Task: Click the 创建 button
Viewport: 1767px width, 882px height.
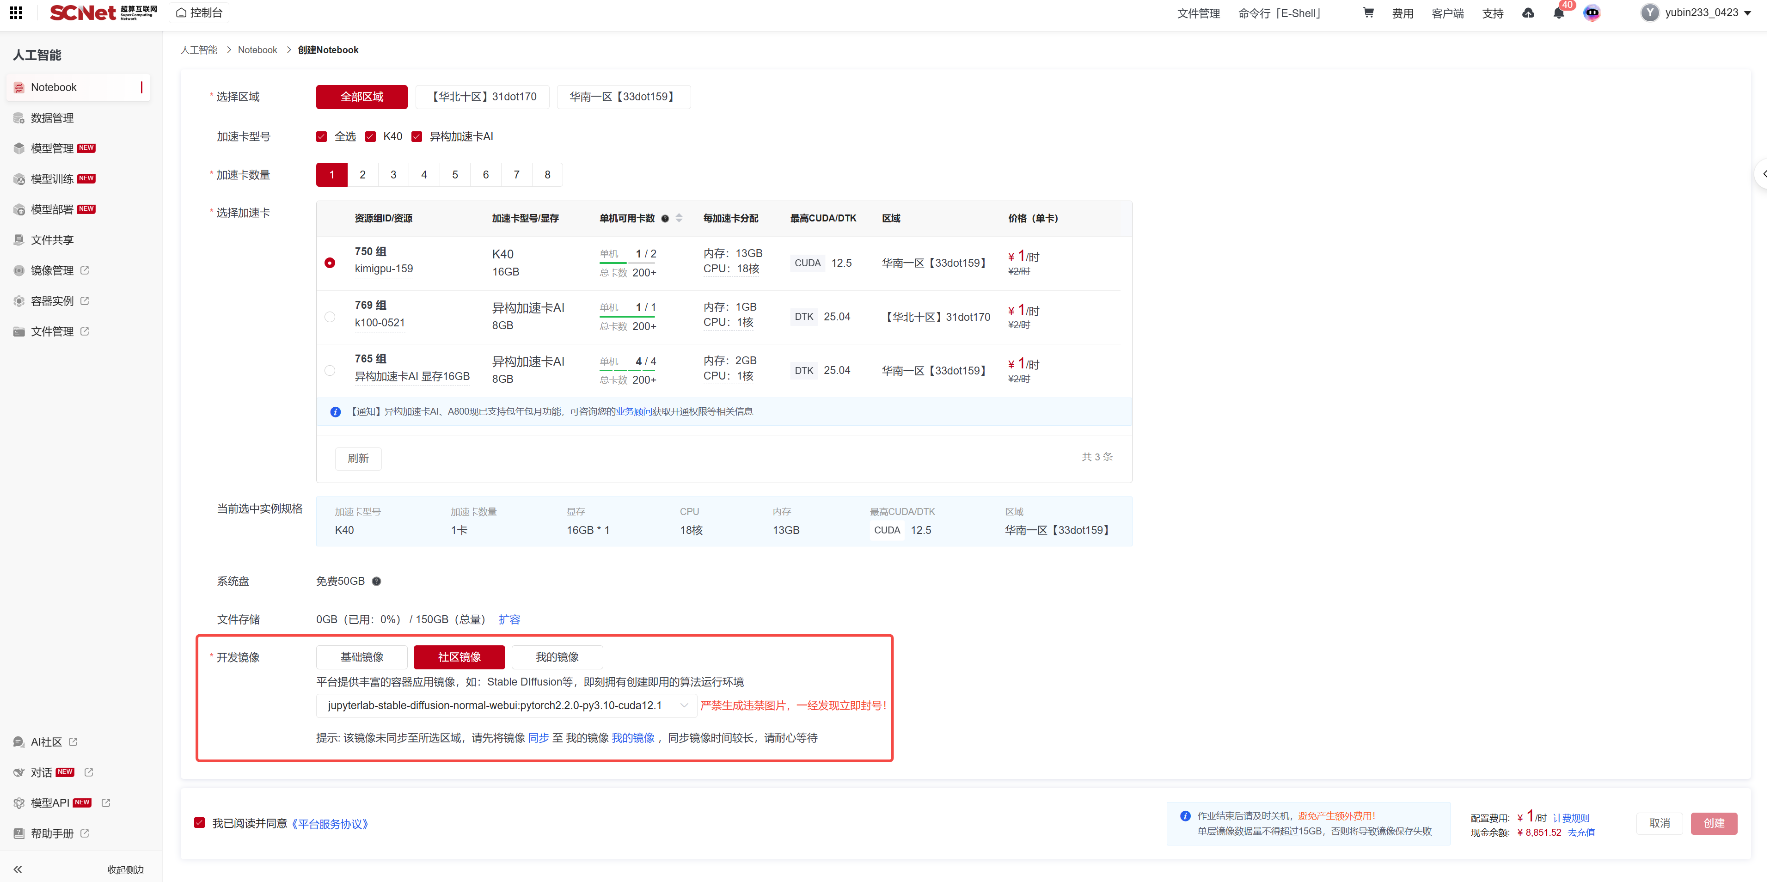Action: point(1714,823)
